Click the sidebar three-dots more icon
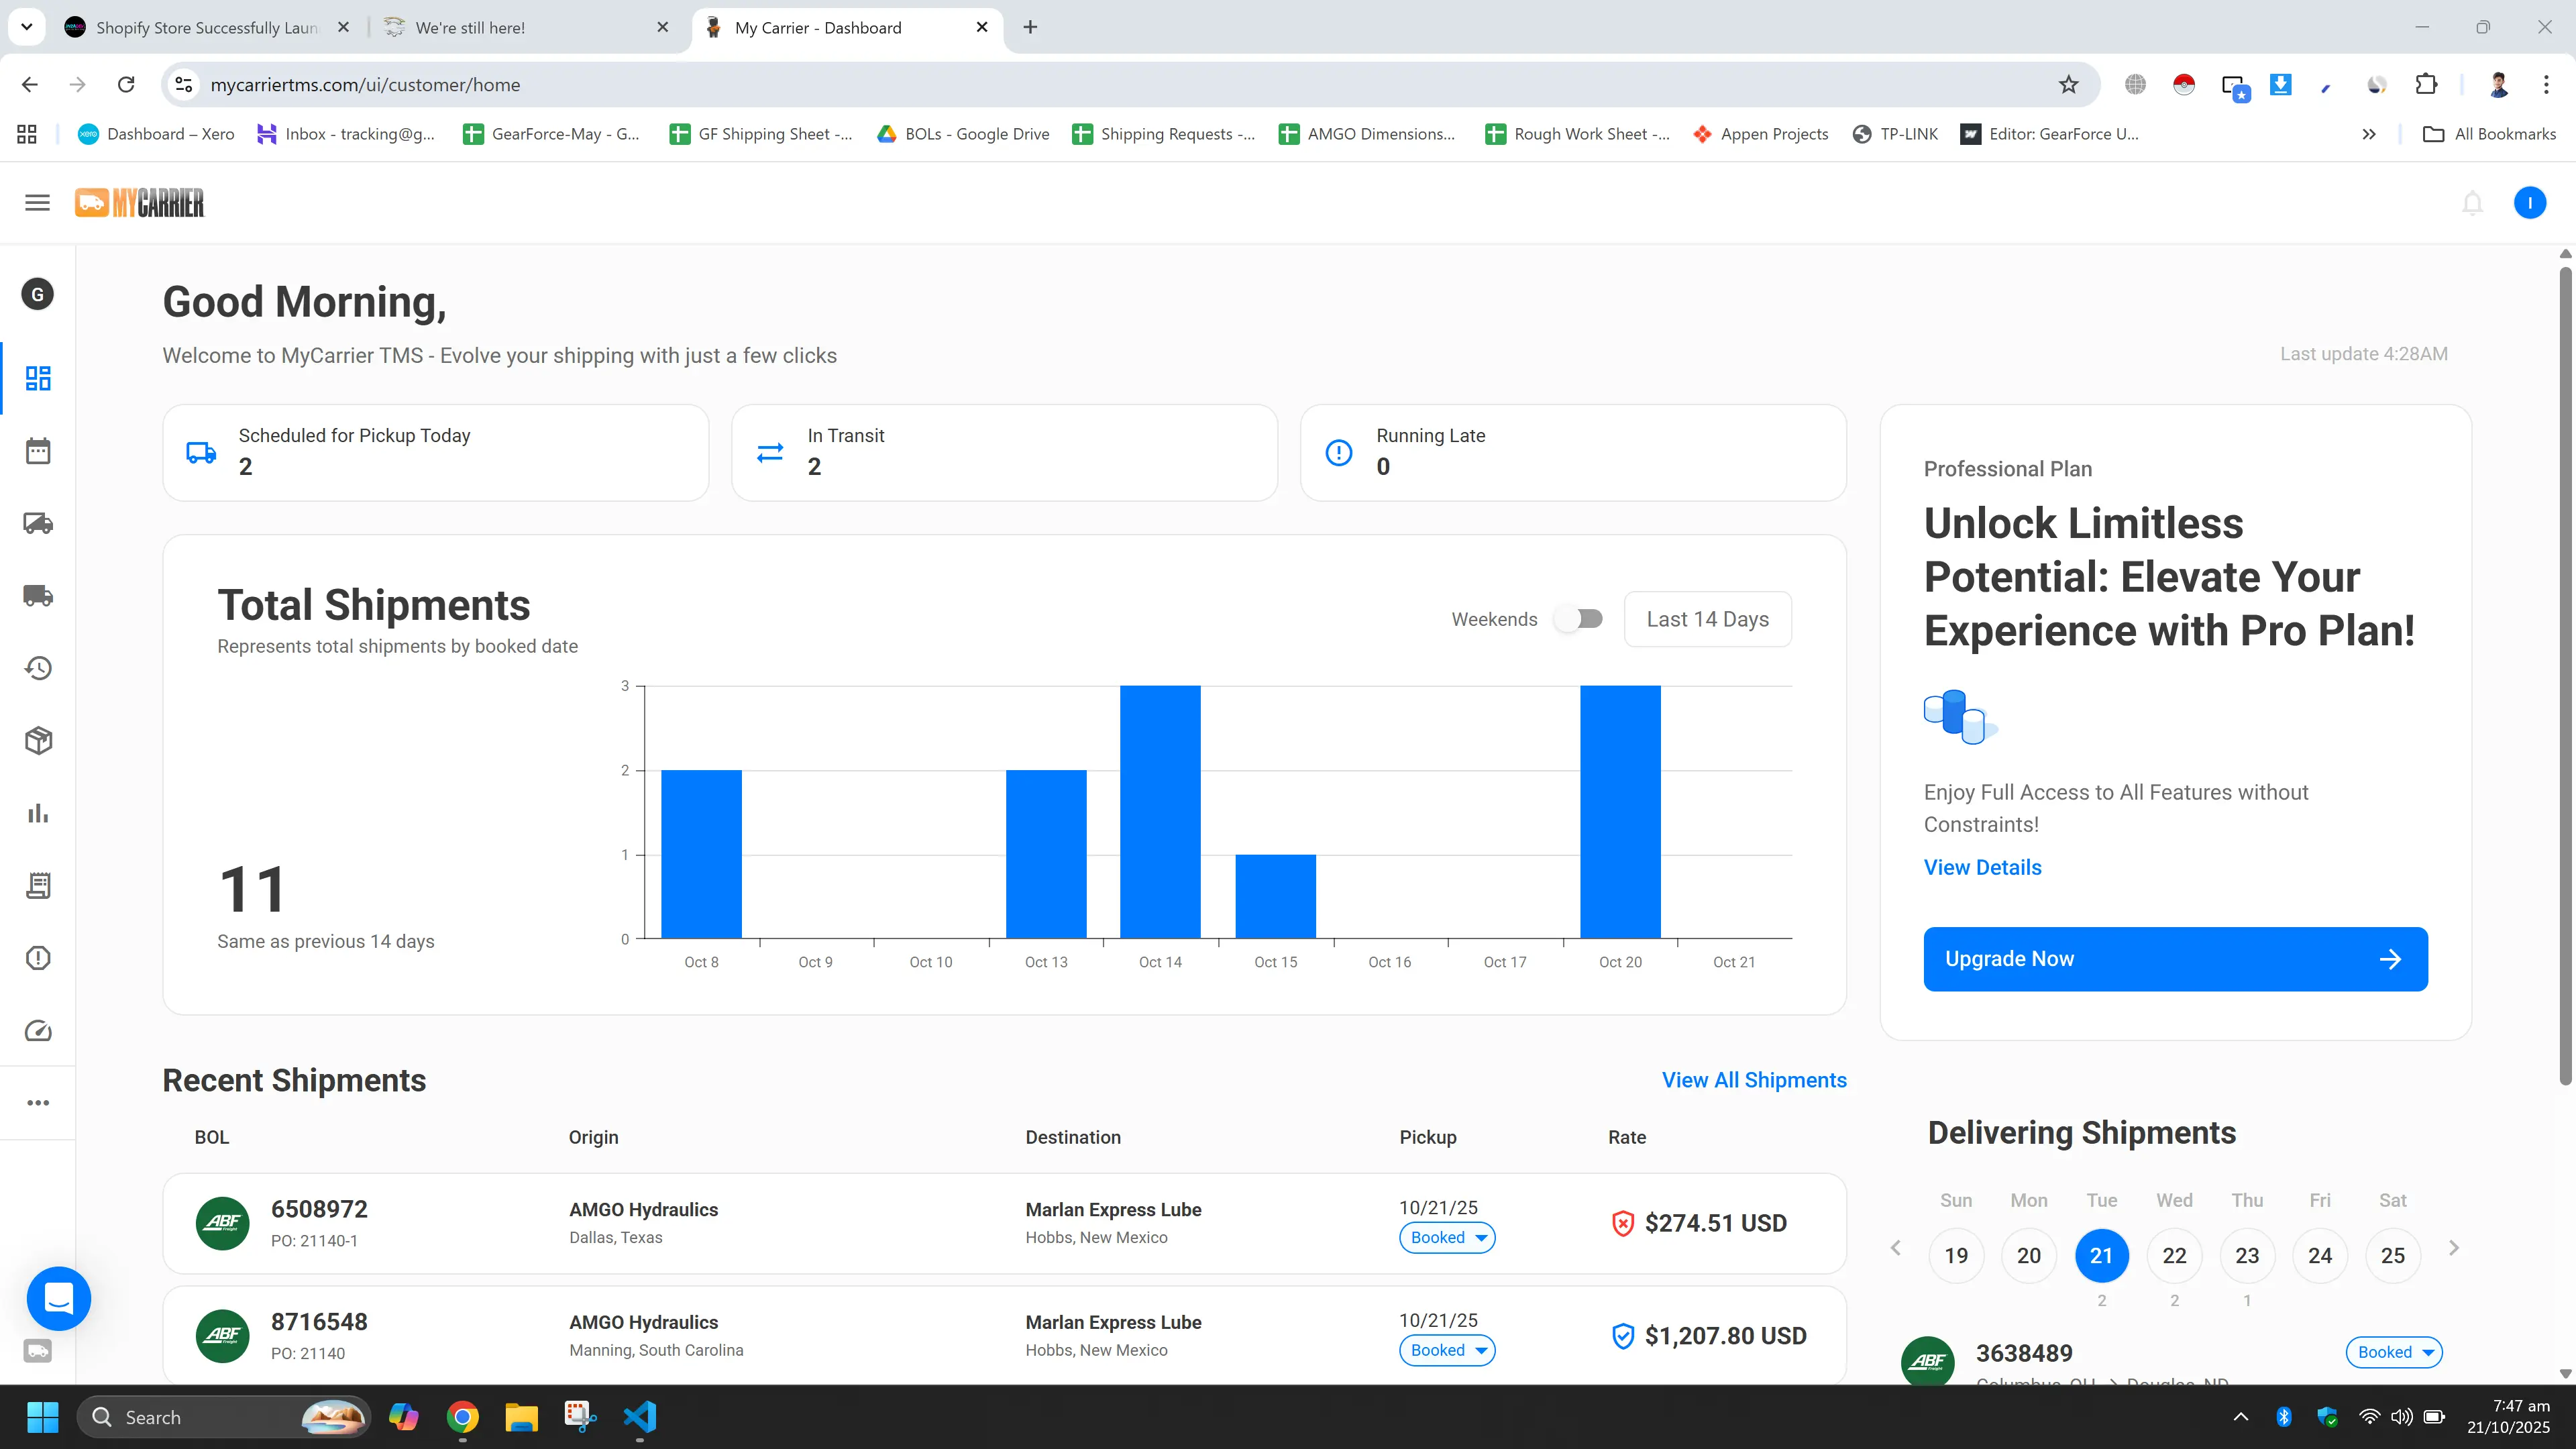The width and height of the screenshot is (2576, 1449). 38,1103
